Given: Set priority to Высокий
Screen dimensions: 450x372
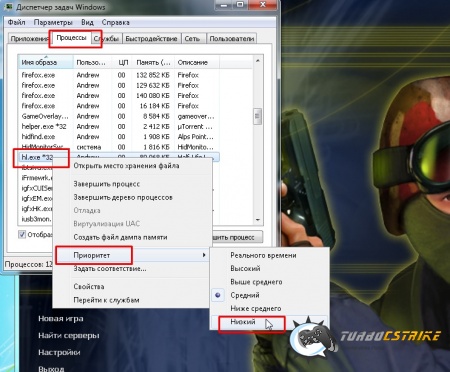Looking at the screenshot, I should pos(245,269).
